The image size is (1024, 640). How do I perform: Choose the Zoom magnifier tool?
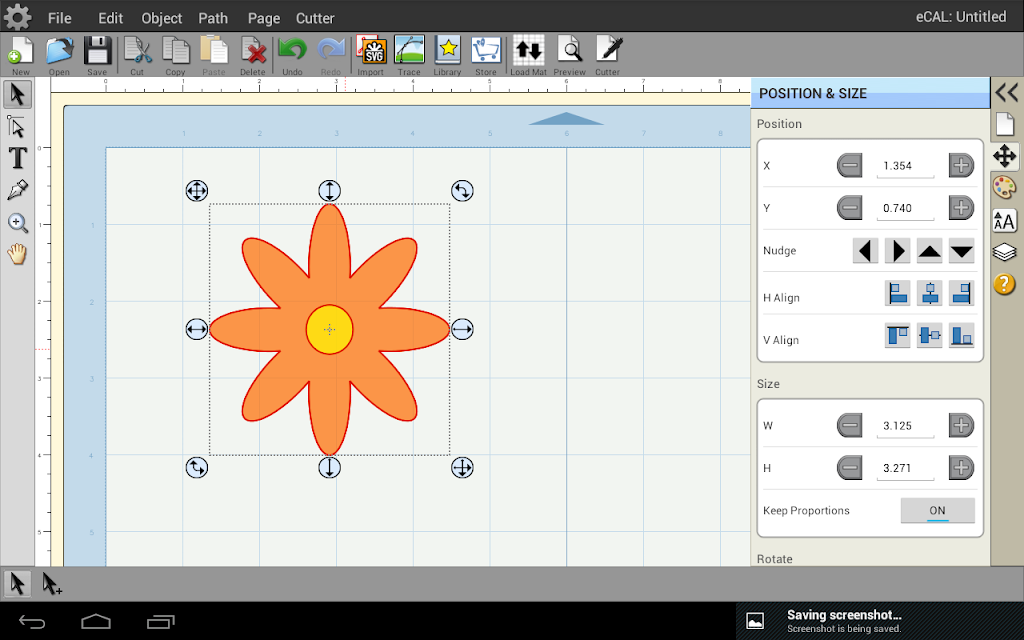(x=18, y=223)
